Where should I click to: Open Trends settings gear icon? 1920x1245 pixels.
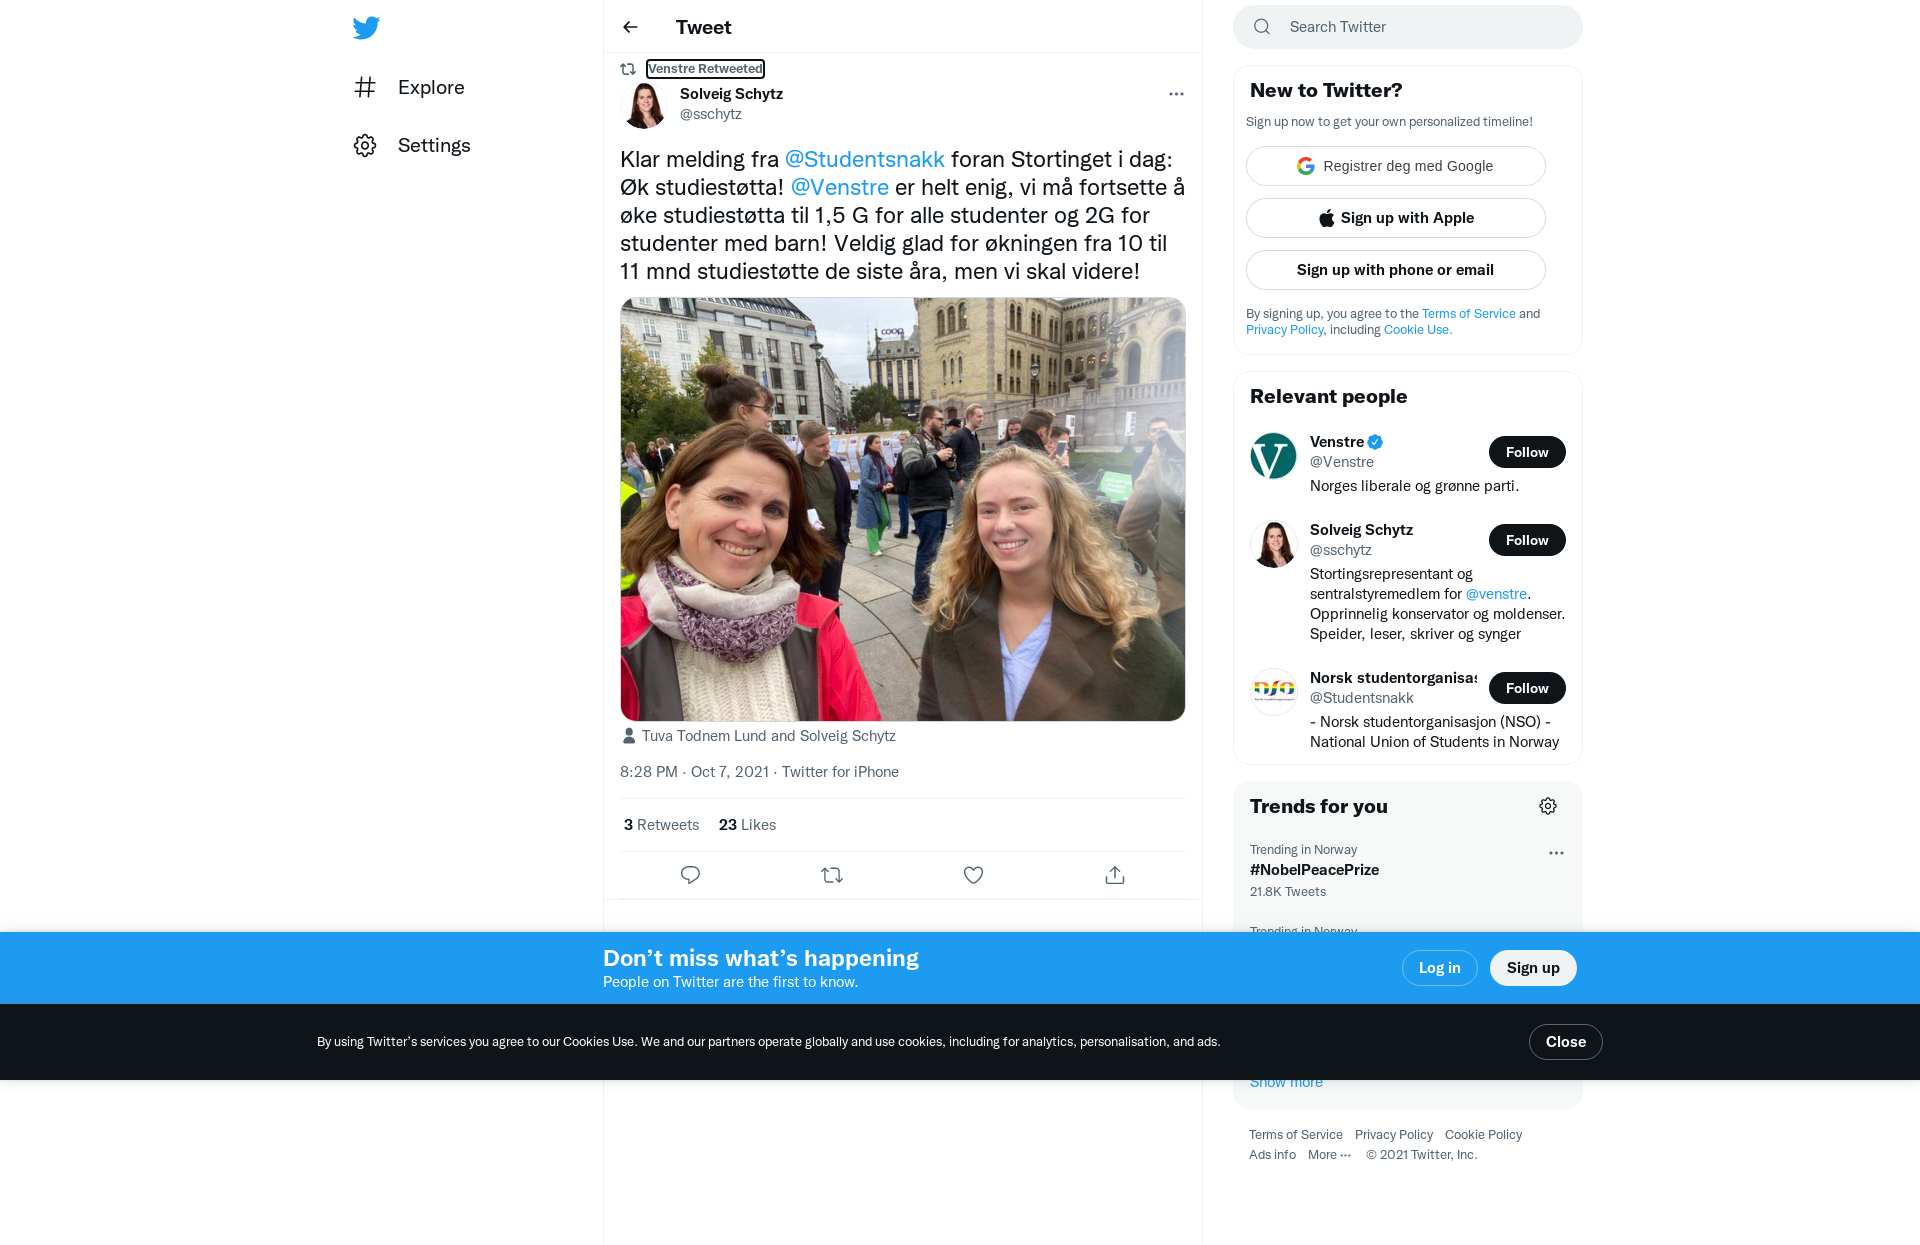pyautogui.click(x=1548, y=806)
